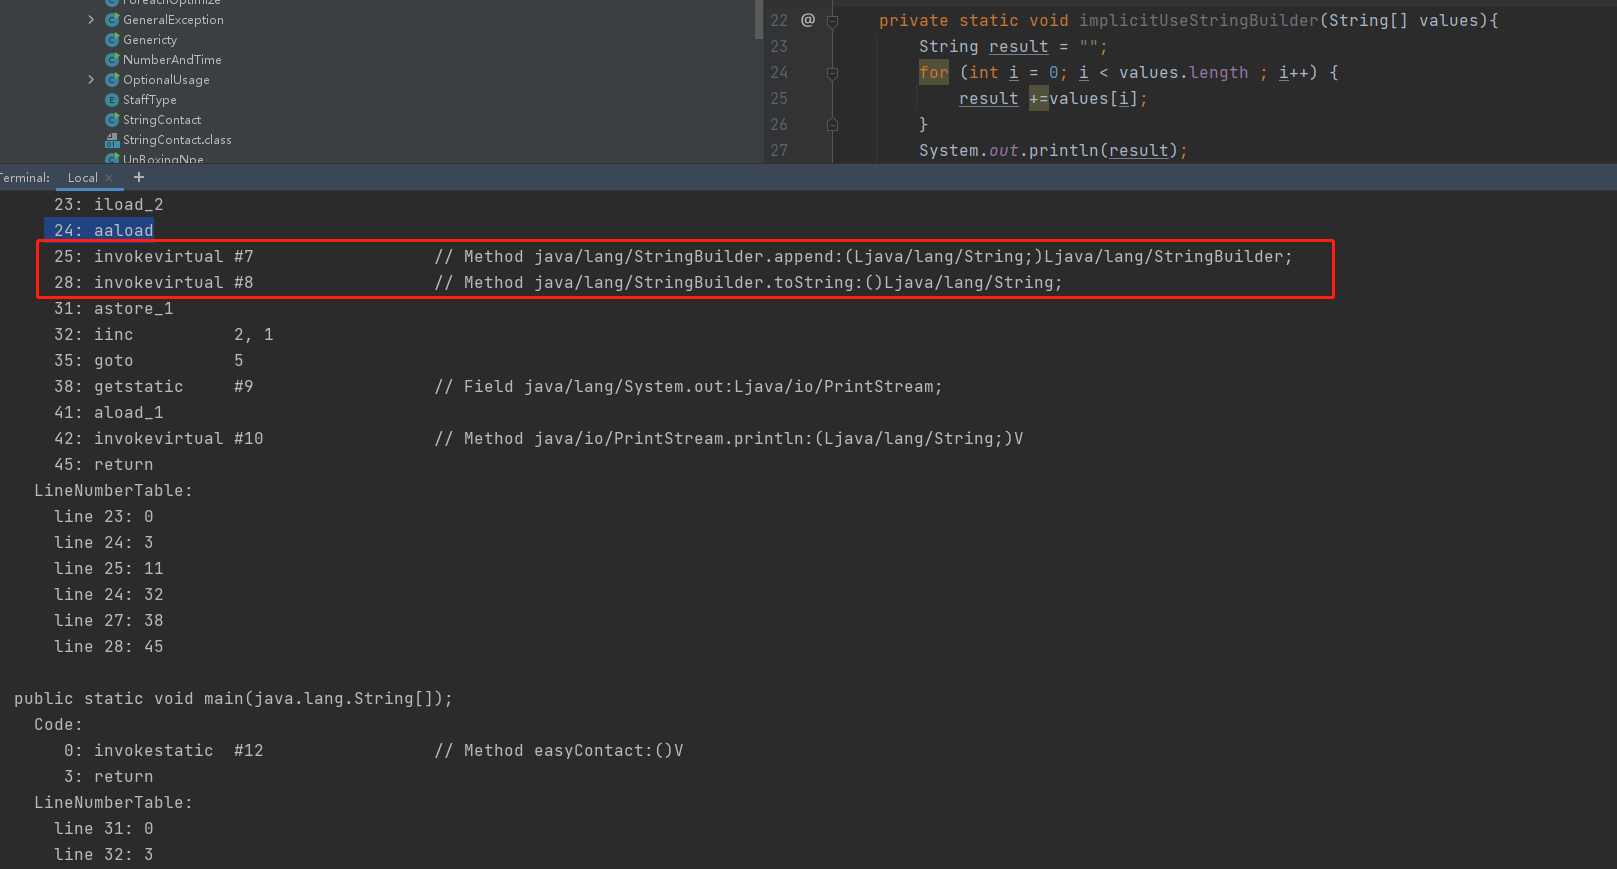This screenshot has height=869, width=1617.
Task: Click the NumberAndTime class icon
Action: tap(112, 60)
